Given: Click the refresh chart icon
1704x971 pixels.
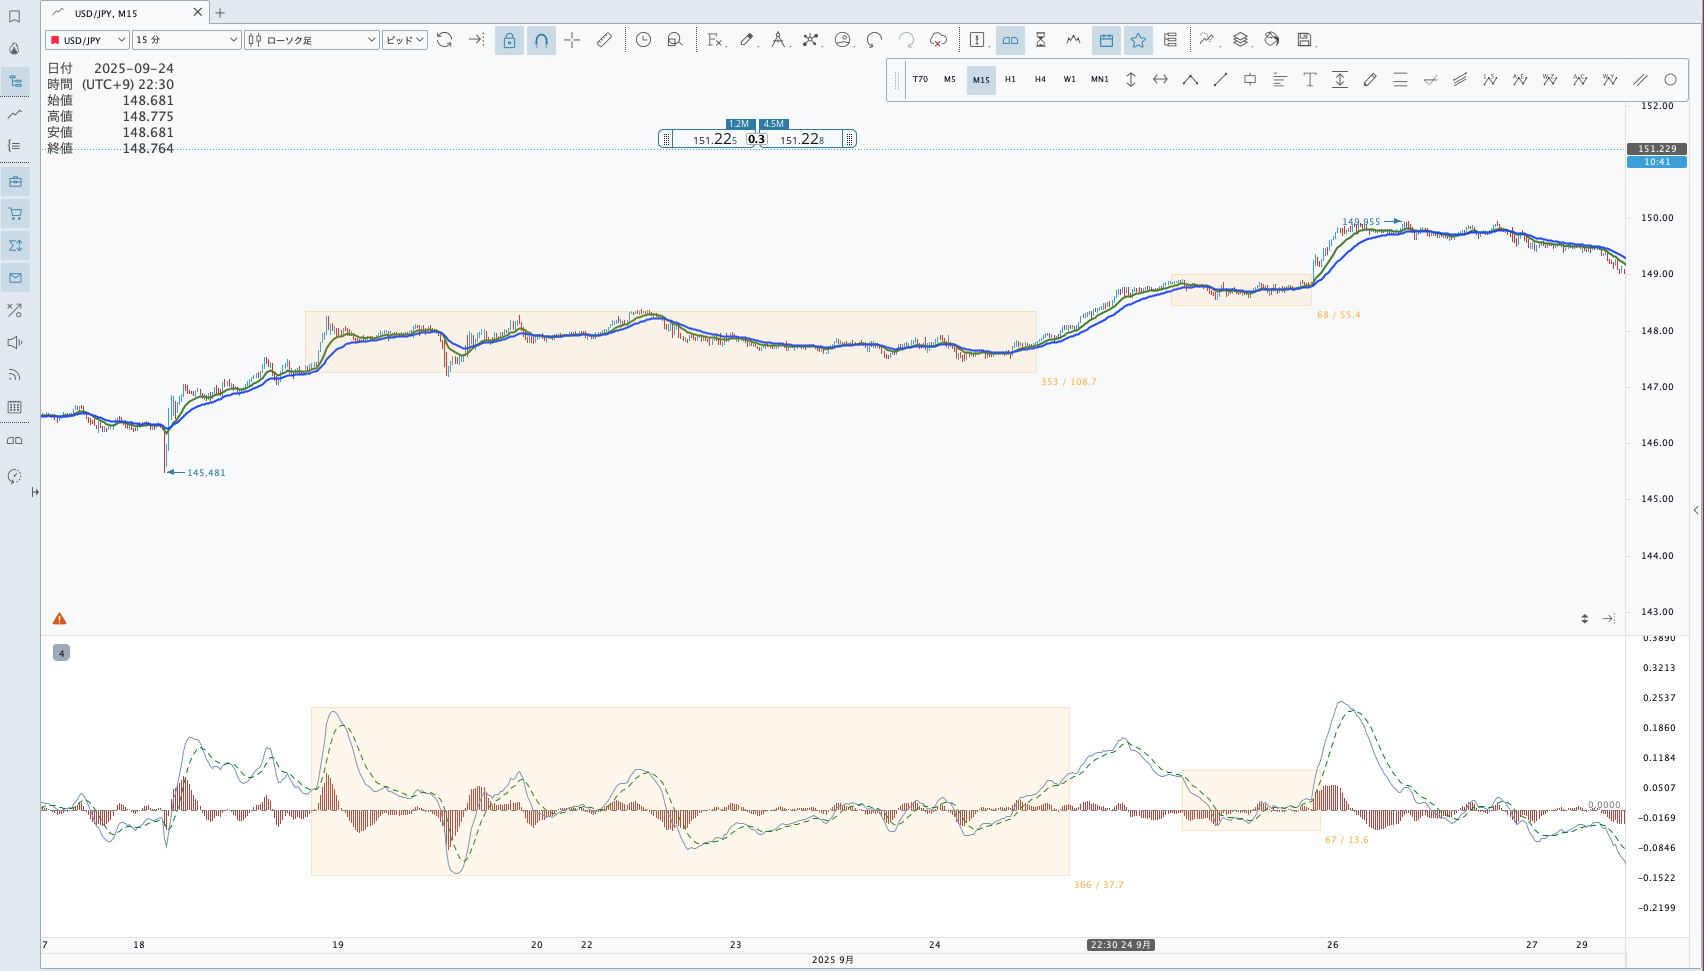Looking at the screenshot, I should click(x=445, y=40).
